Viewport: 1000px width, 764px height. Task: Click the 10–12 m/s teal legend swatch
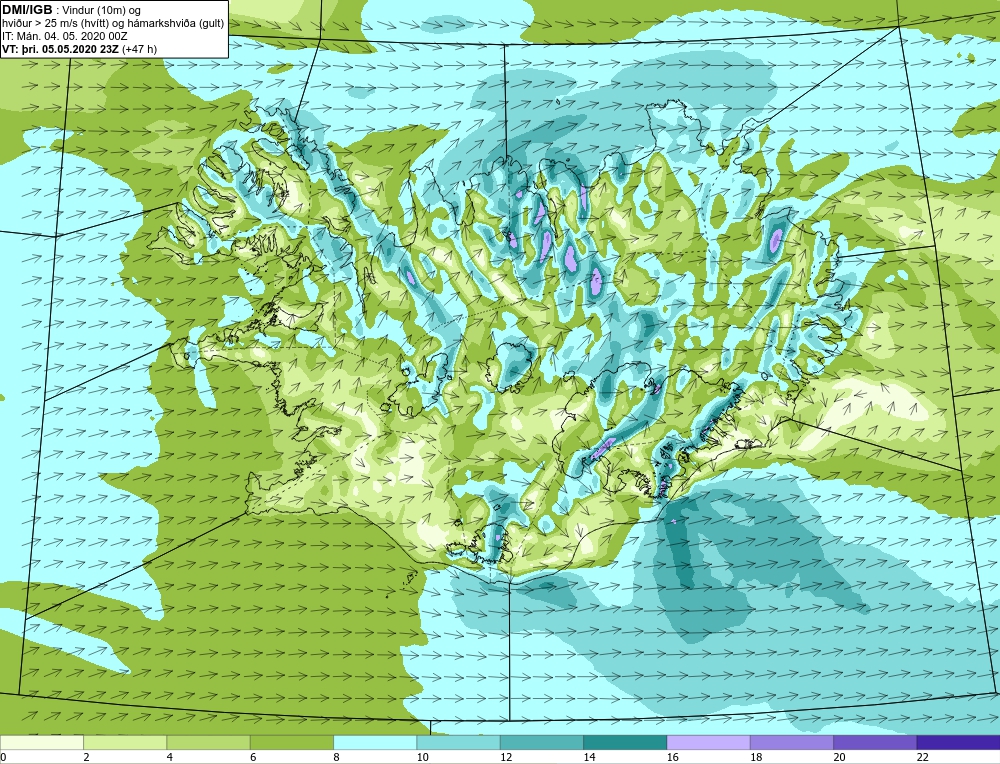point(459,742)
